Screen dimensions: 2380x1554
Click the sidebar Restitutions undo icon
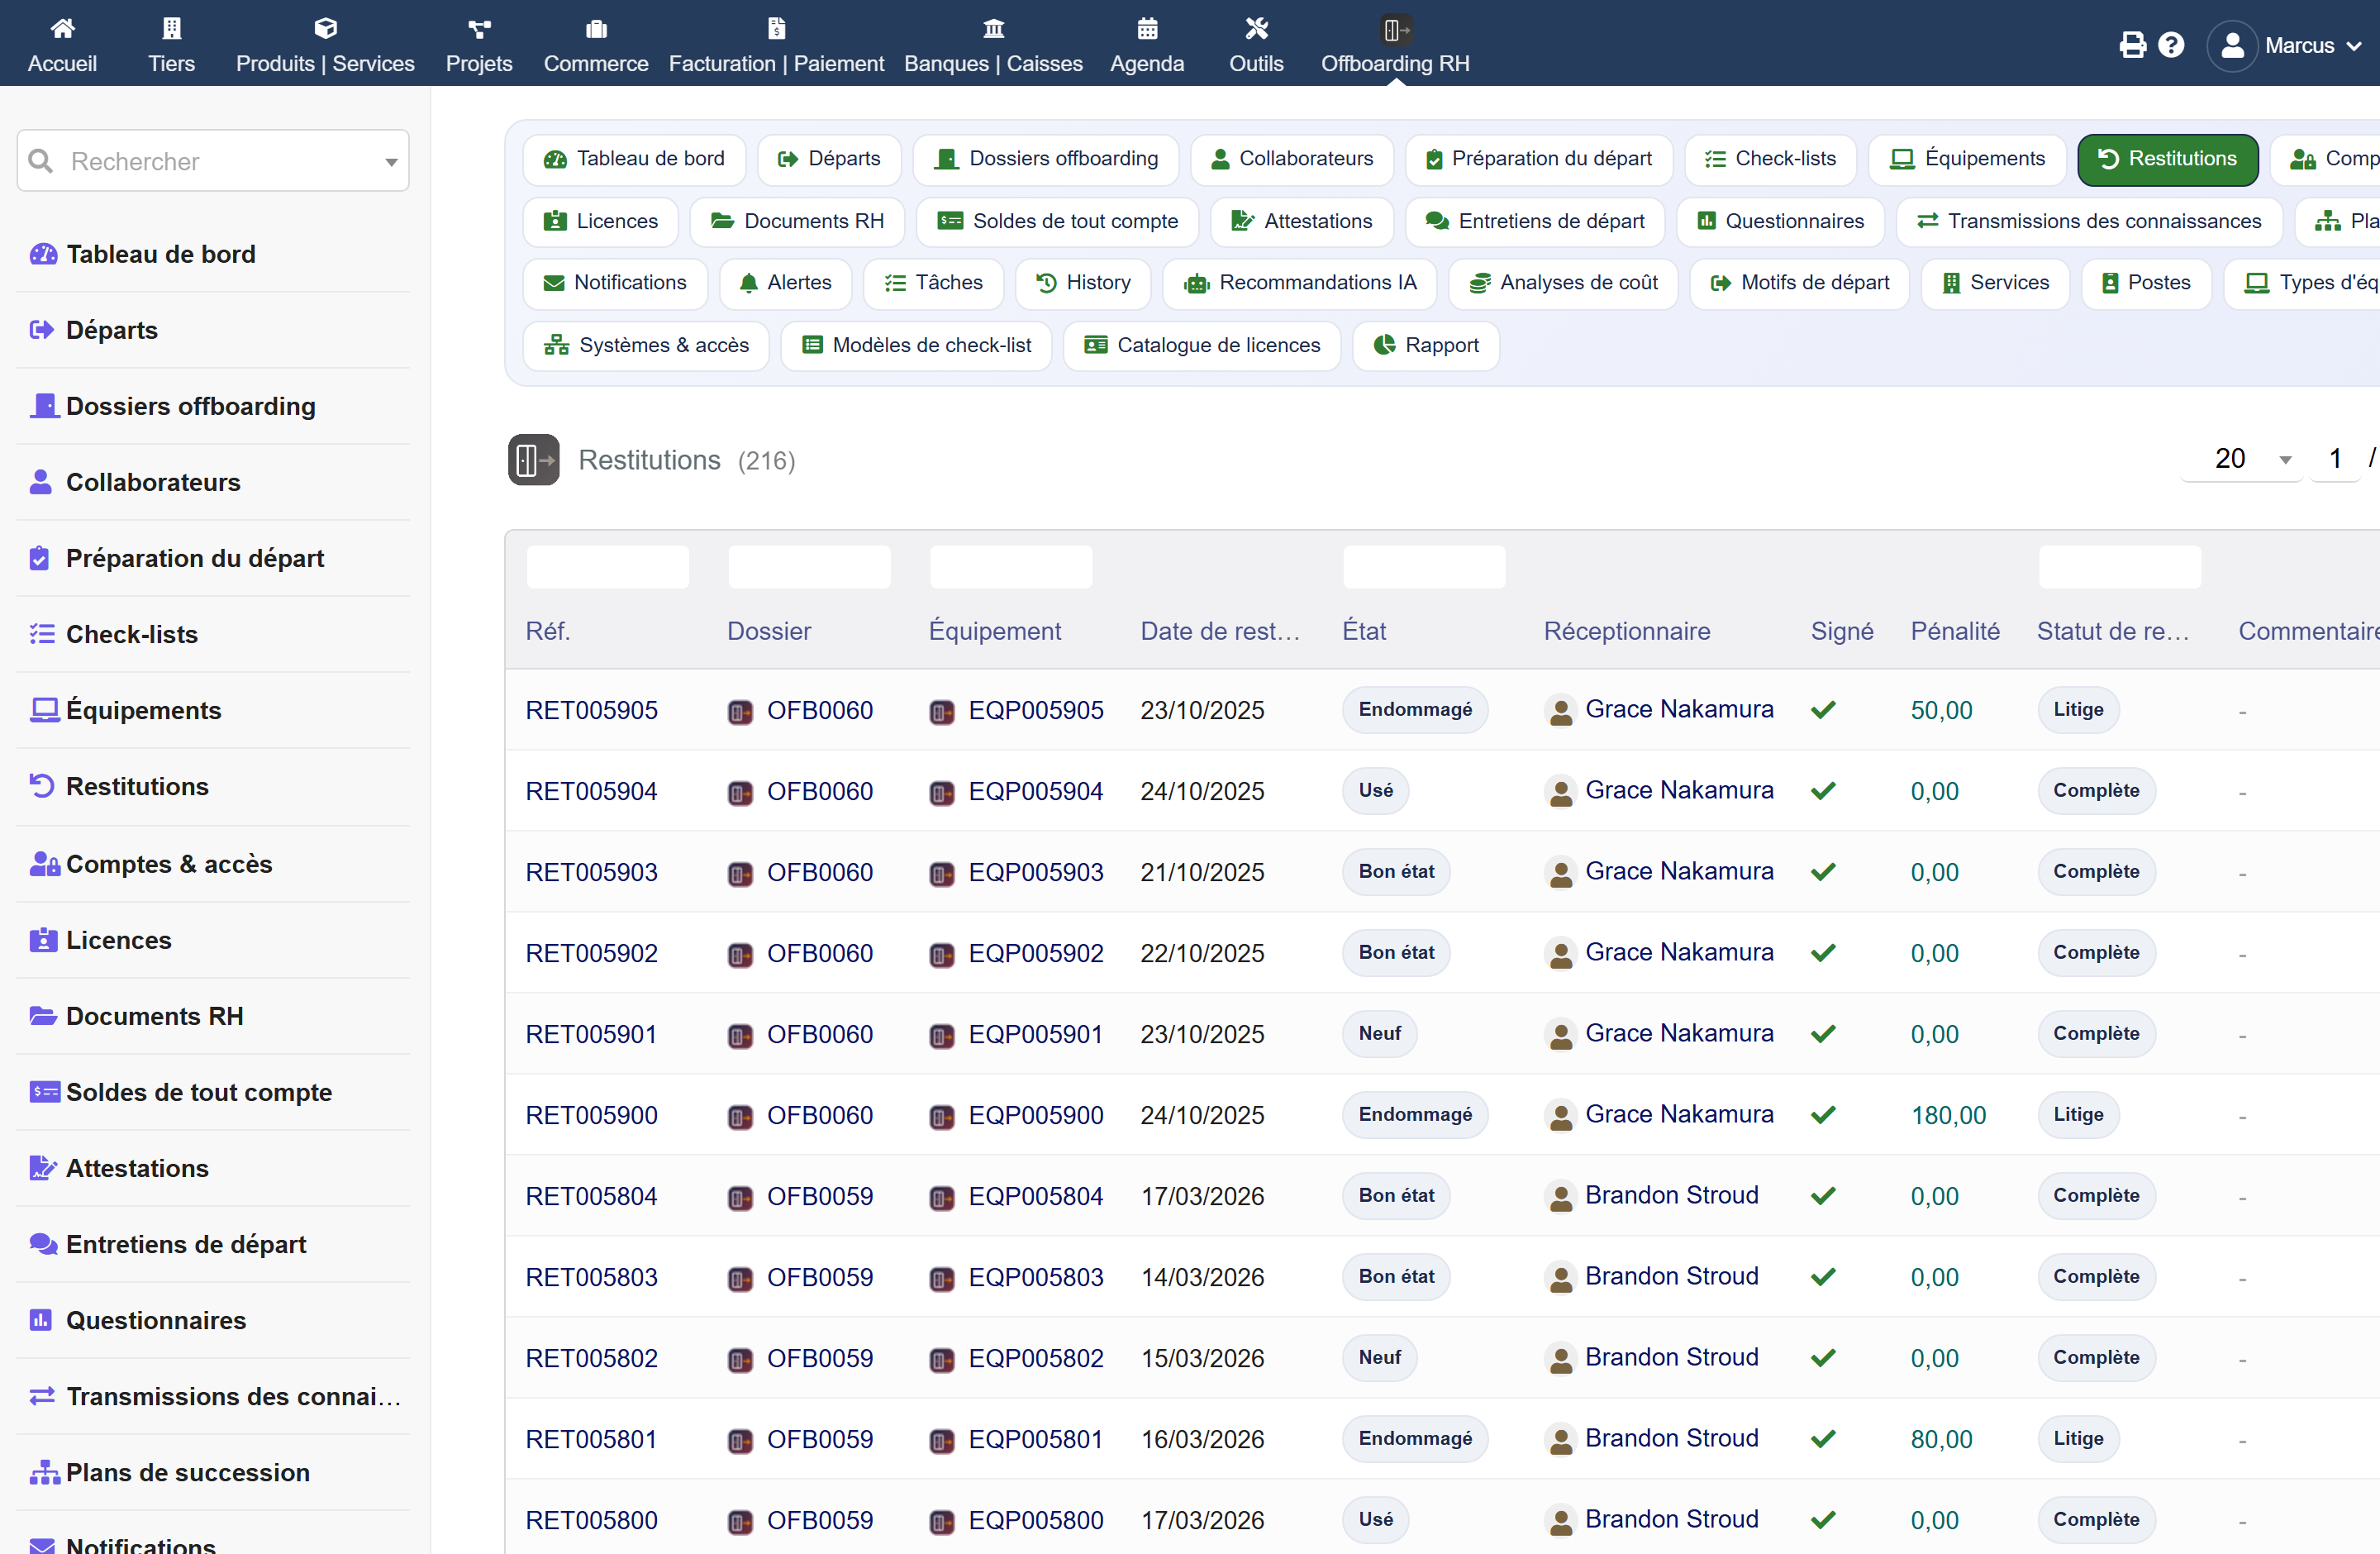pyautogui.click(x=42, y=786)
